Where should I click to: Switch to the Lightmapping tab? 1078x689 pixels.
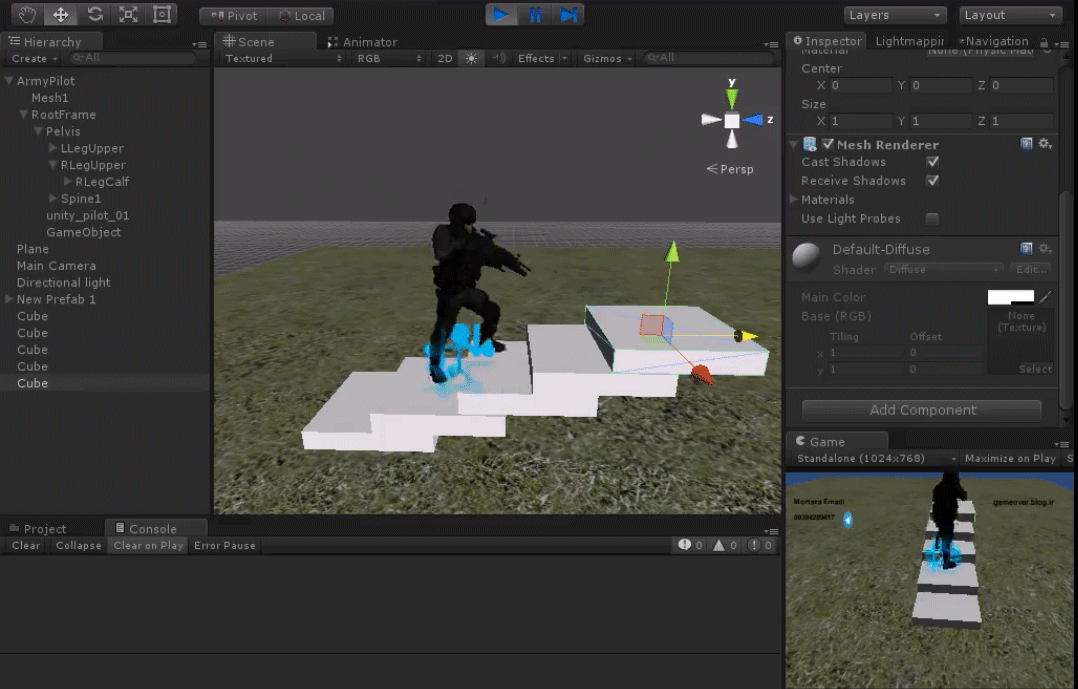pyautogui.click(x=908, y=41)
